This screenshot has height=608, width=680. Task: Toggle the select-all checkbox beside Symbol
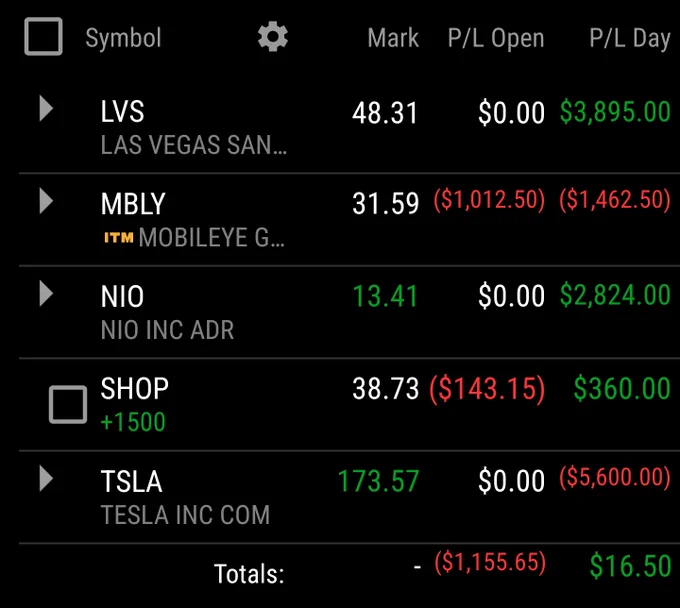(43, 36)
